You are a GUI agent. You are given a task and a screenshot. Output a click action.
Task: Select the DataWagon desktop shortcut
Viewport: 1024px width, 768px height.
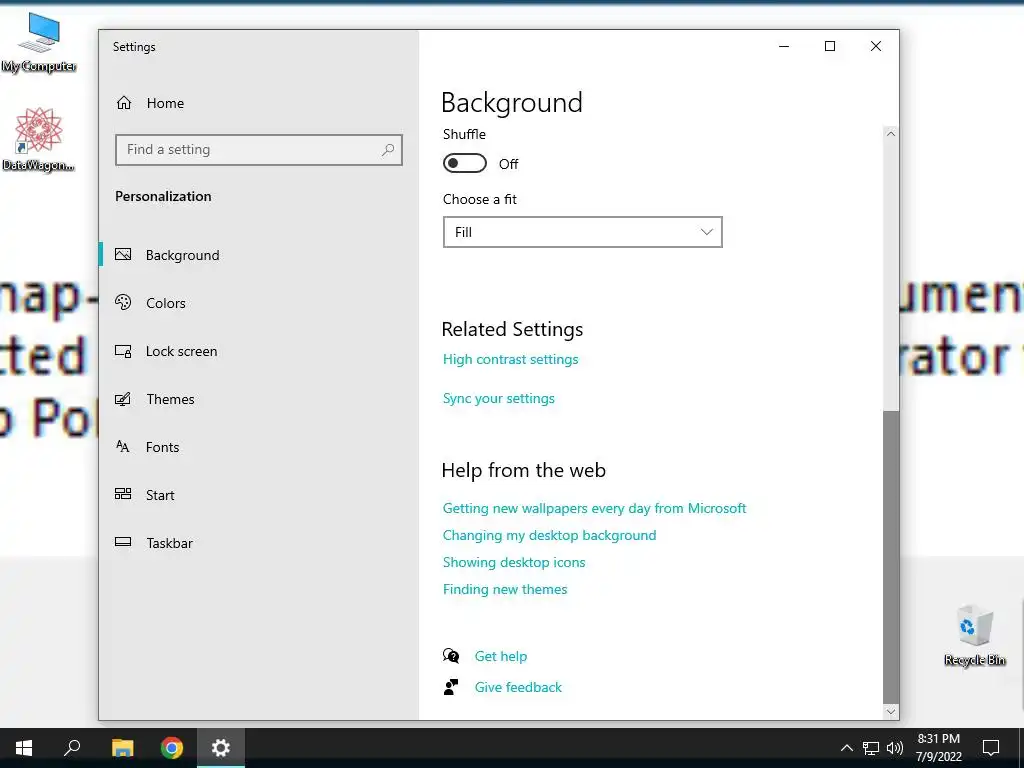[x=39, y=140]
